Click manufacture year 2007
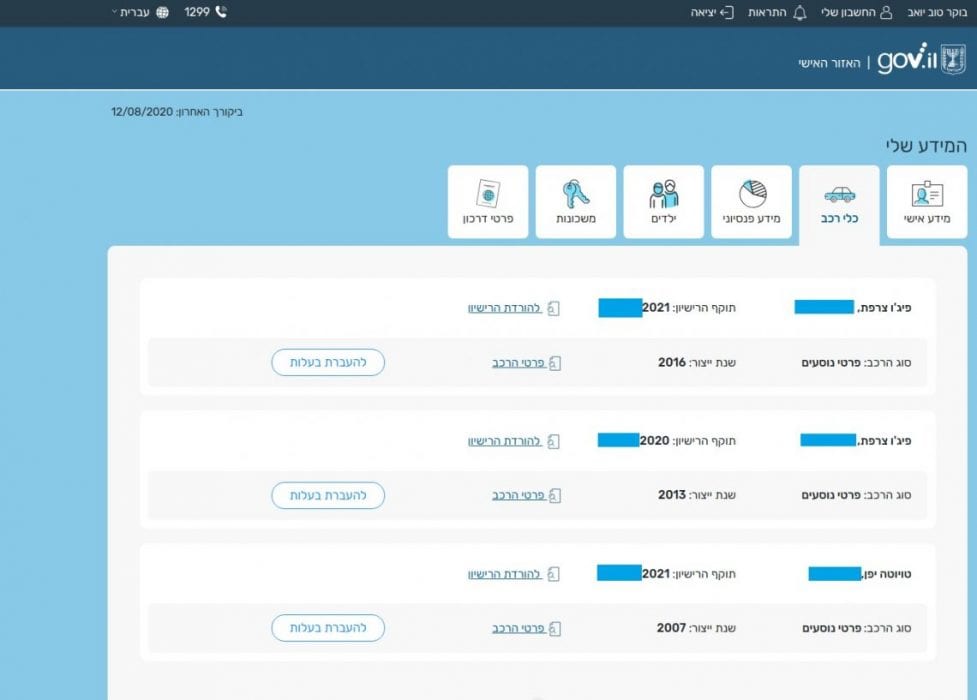 click(x=671, y=628)
